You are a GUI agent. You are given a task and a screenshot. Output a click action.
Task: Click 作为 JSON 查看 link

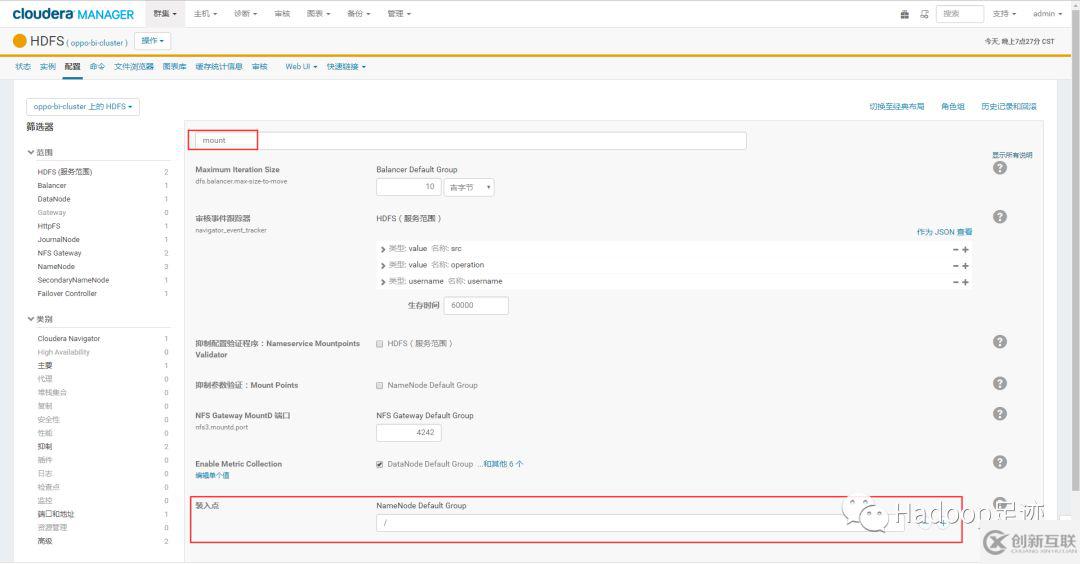pyautogui.click(x=944, y=232)
